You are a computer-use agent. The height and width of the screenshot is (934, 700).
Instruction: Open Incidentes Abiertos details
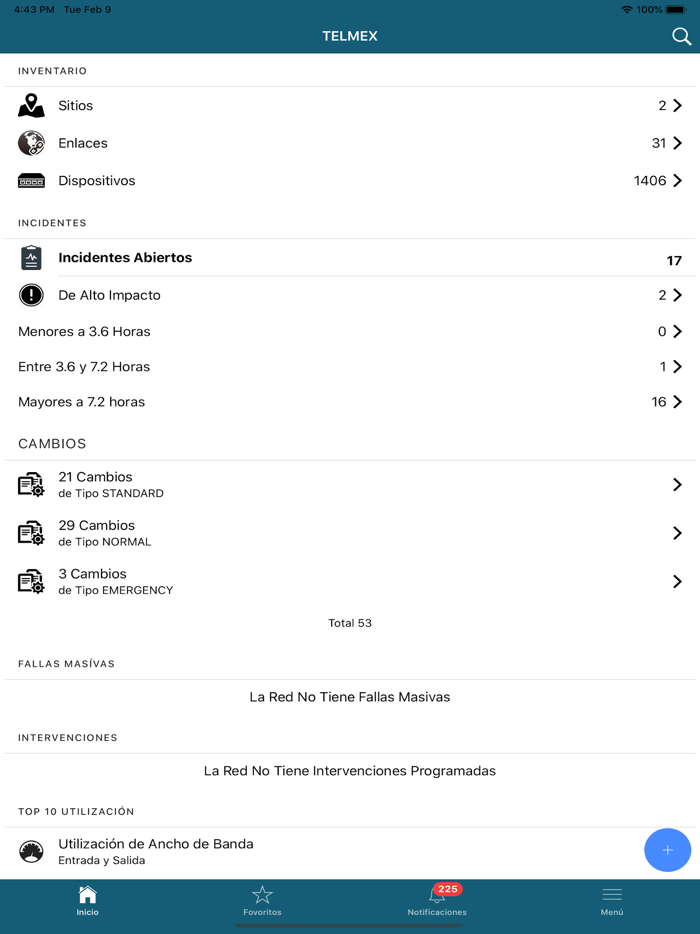pos(350,257)
